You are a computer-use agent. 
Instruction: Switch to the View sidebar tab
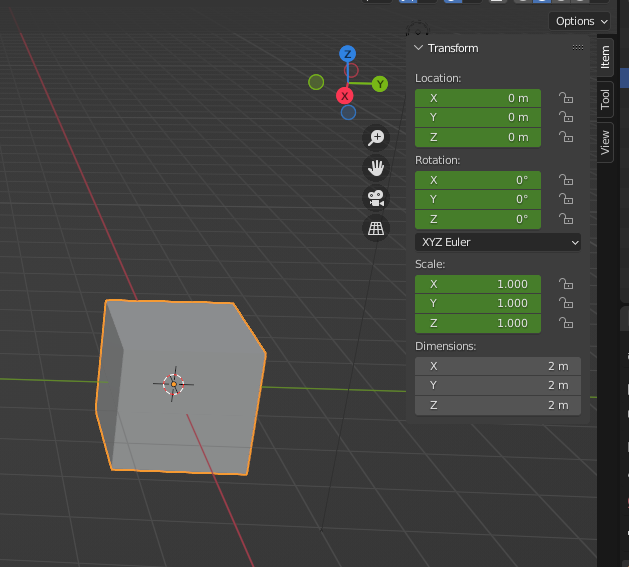pos(605,142)
